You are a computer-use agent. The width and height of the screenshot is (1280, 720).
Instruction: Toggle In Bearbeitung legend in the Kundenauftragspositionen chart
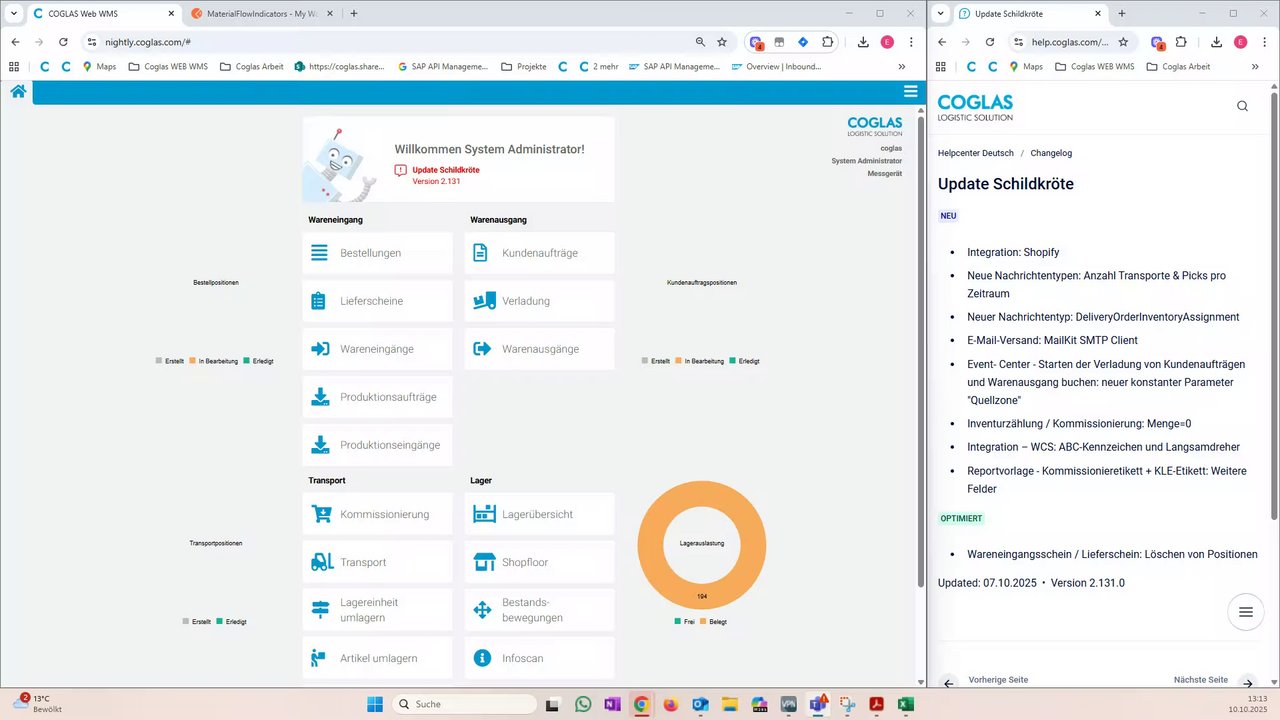[x=700, y=360]
